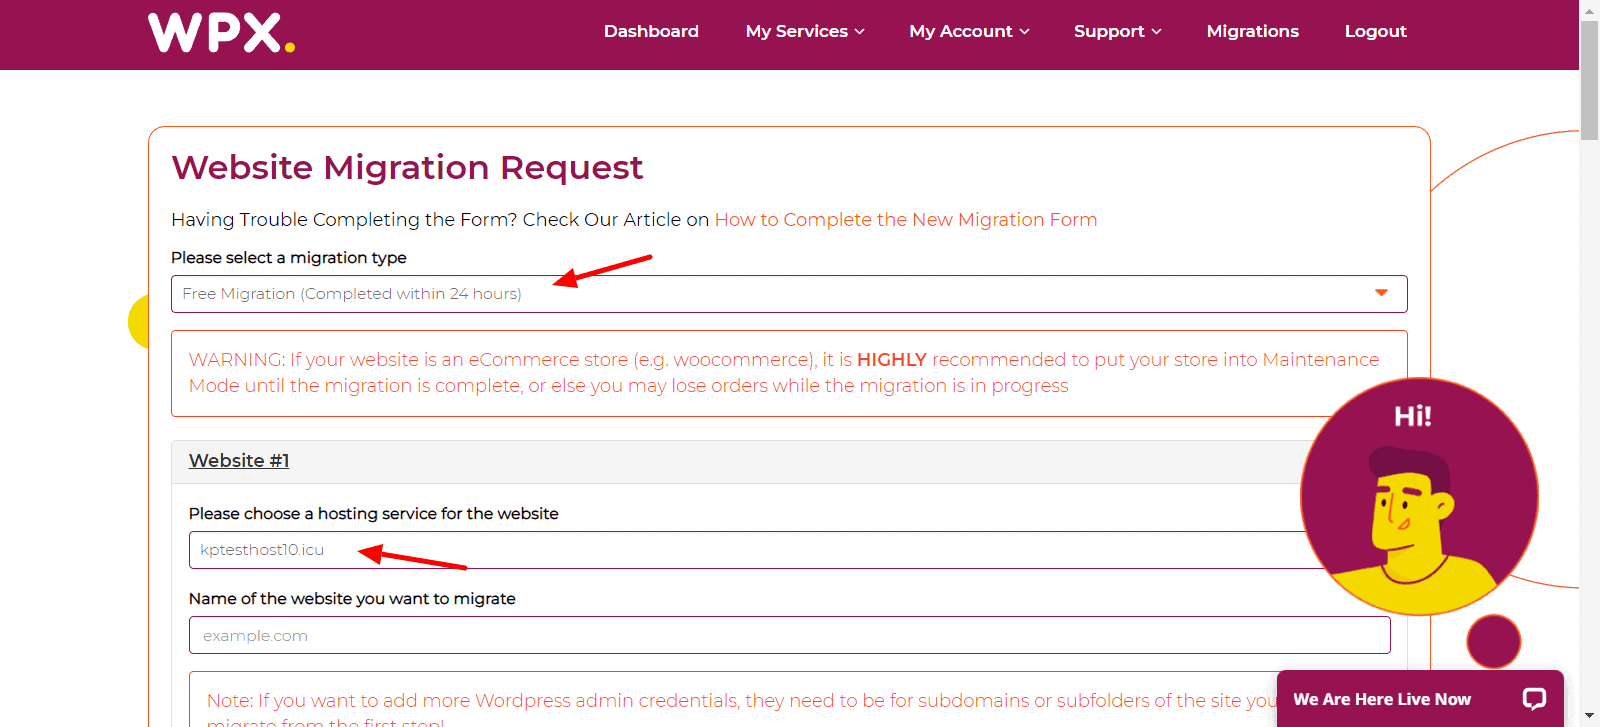
Task: Click the My Services chevron arrow
Action: click(860, 32)
